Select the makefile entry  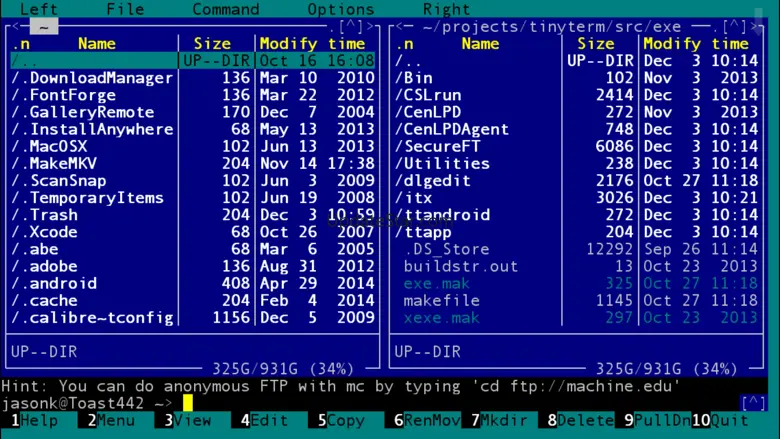[441, 300]
